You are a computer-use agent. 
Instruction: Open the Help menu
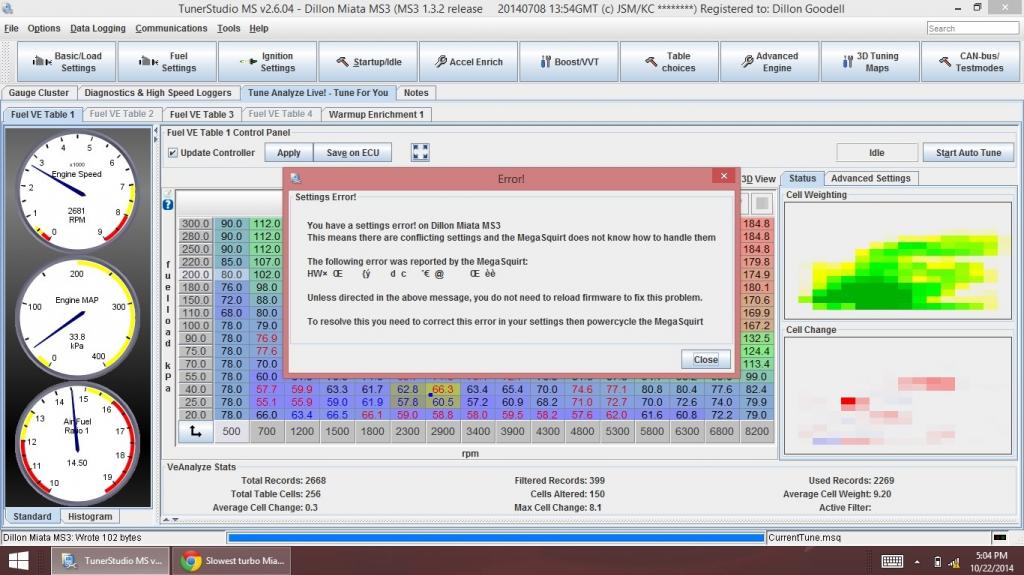(x=259, y=28)
